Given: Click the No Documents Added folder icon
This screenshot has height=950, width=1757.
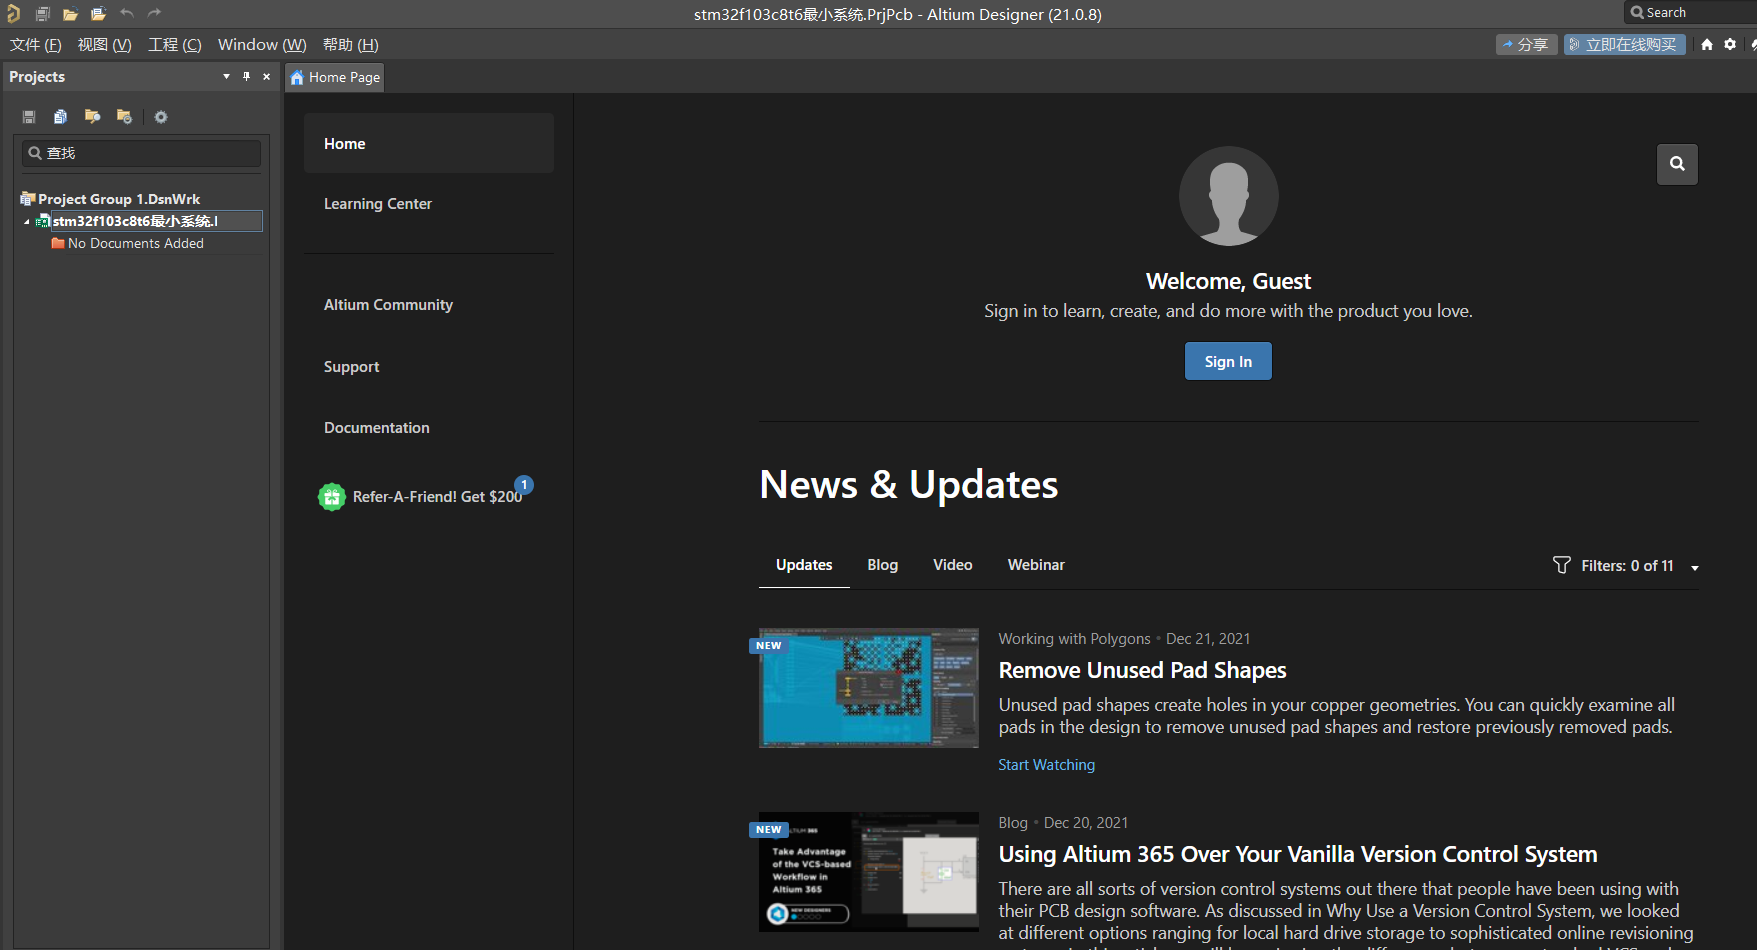Looking at the screenshot, I should pyautogui.click(x=58, y=243).
